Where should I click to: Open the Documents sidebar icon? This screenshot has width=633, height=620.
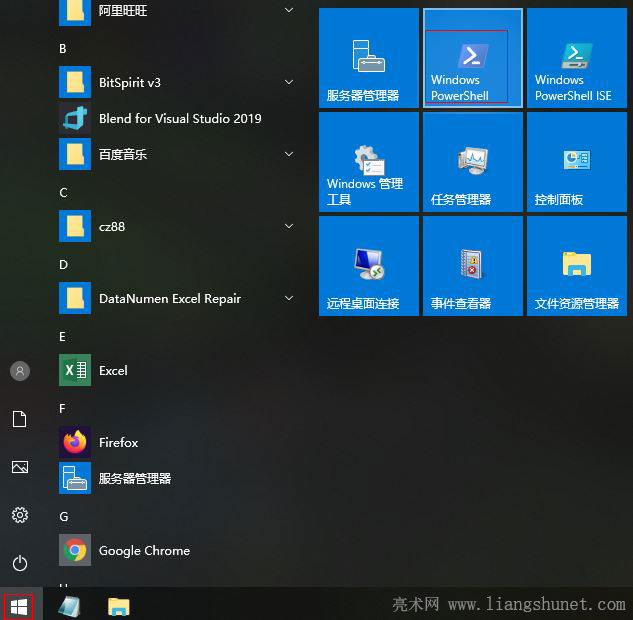point(20,419)
